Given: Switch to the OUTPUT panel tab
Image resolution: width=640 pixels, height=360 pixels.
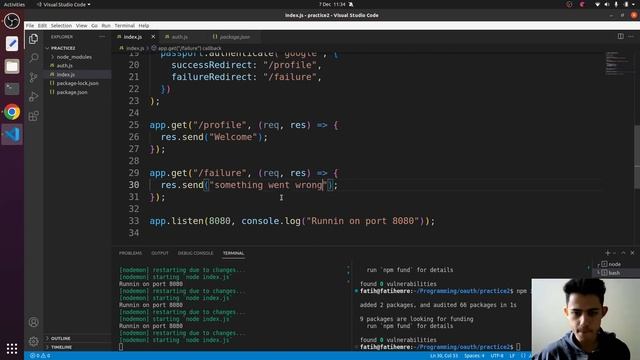Looking at the screenshot, I should (160, 253).
